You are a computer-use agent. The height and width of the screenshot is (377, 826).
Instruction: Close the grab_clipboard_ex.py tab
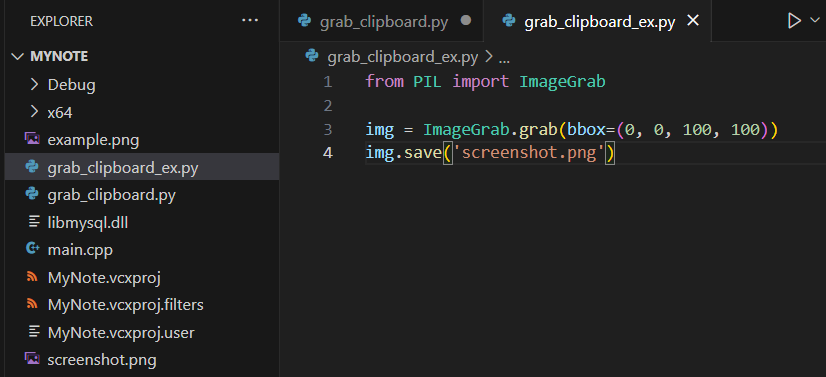(694, 21)
